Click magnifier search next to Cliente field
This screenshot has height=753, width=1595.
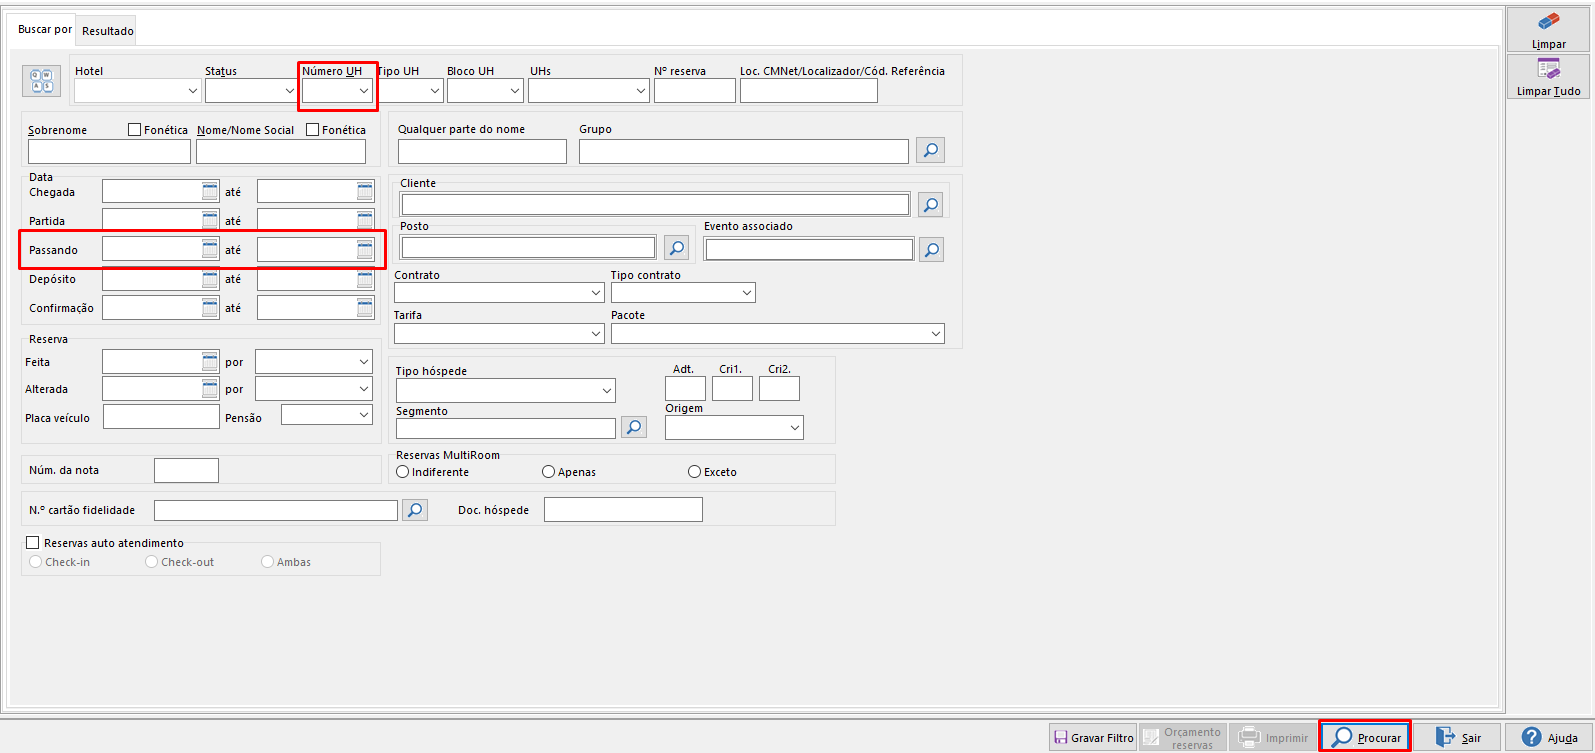[x=930, y=204]
